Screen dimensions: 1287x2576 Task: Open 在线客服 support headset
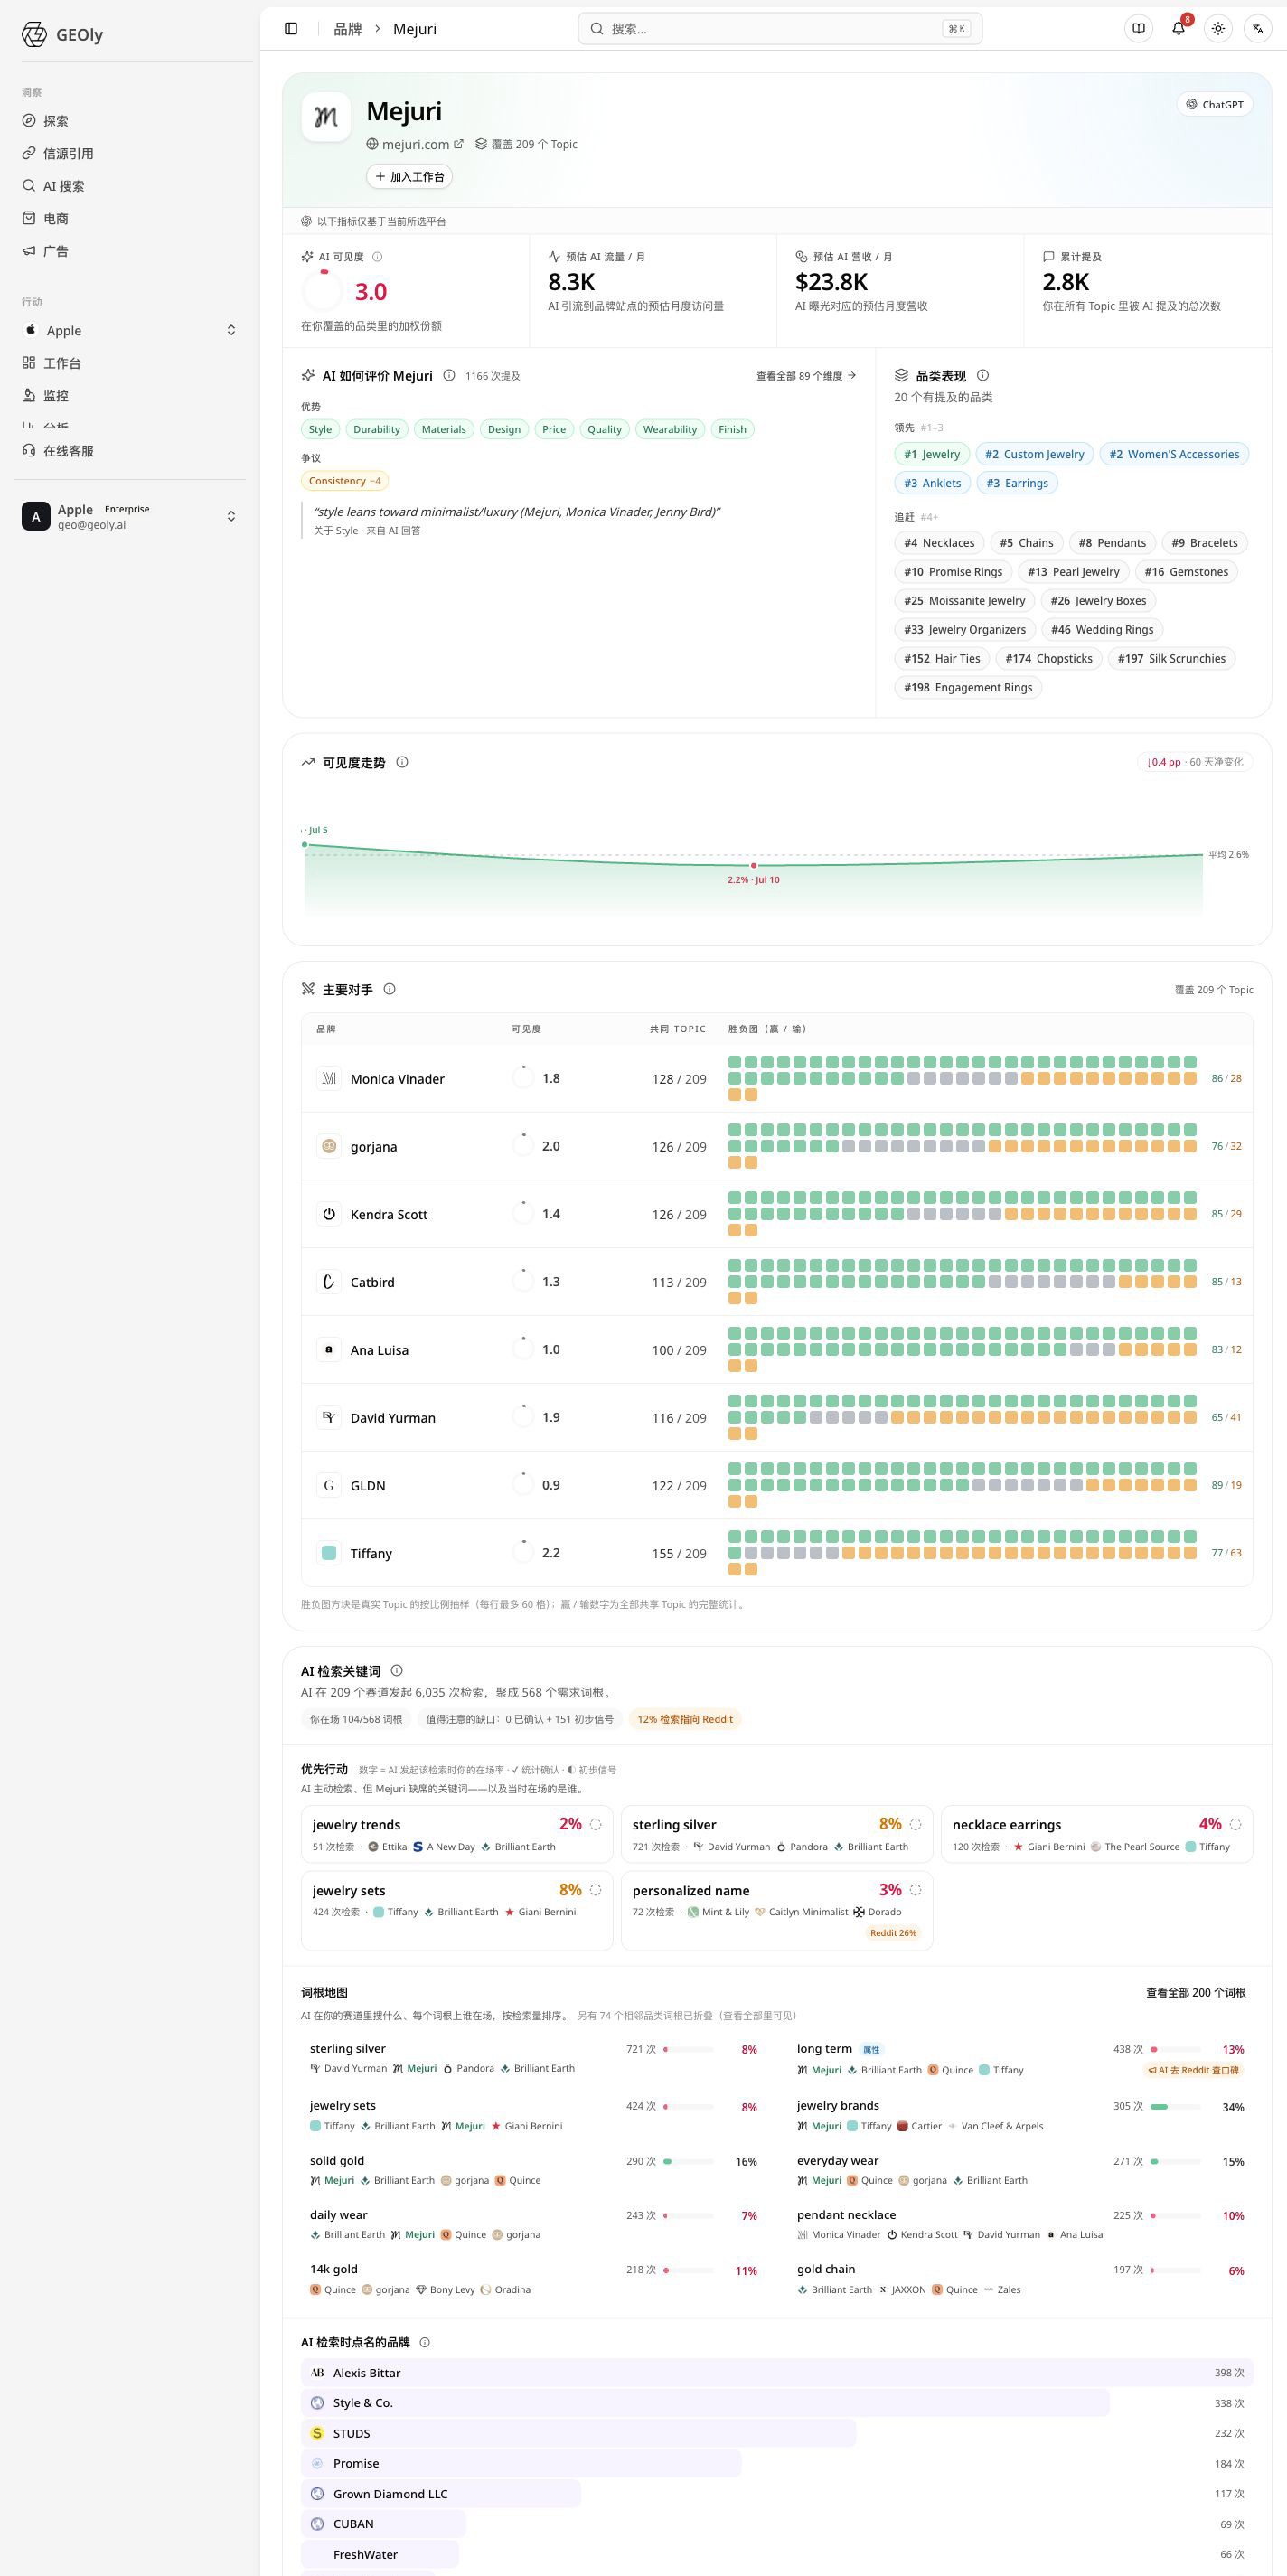pos(68,451)
